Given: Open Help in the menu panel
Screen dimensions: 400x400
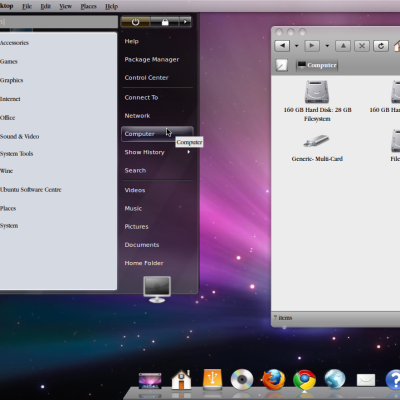Looking at the screenshot, I should [x=131, y=41].
